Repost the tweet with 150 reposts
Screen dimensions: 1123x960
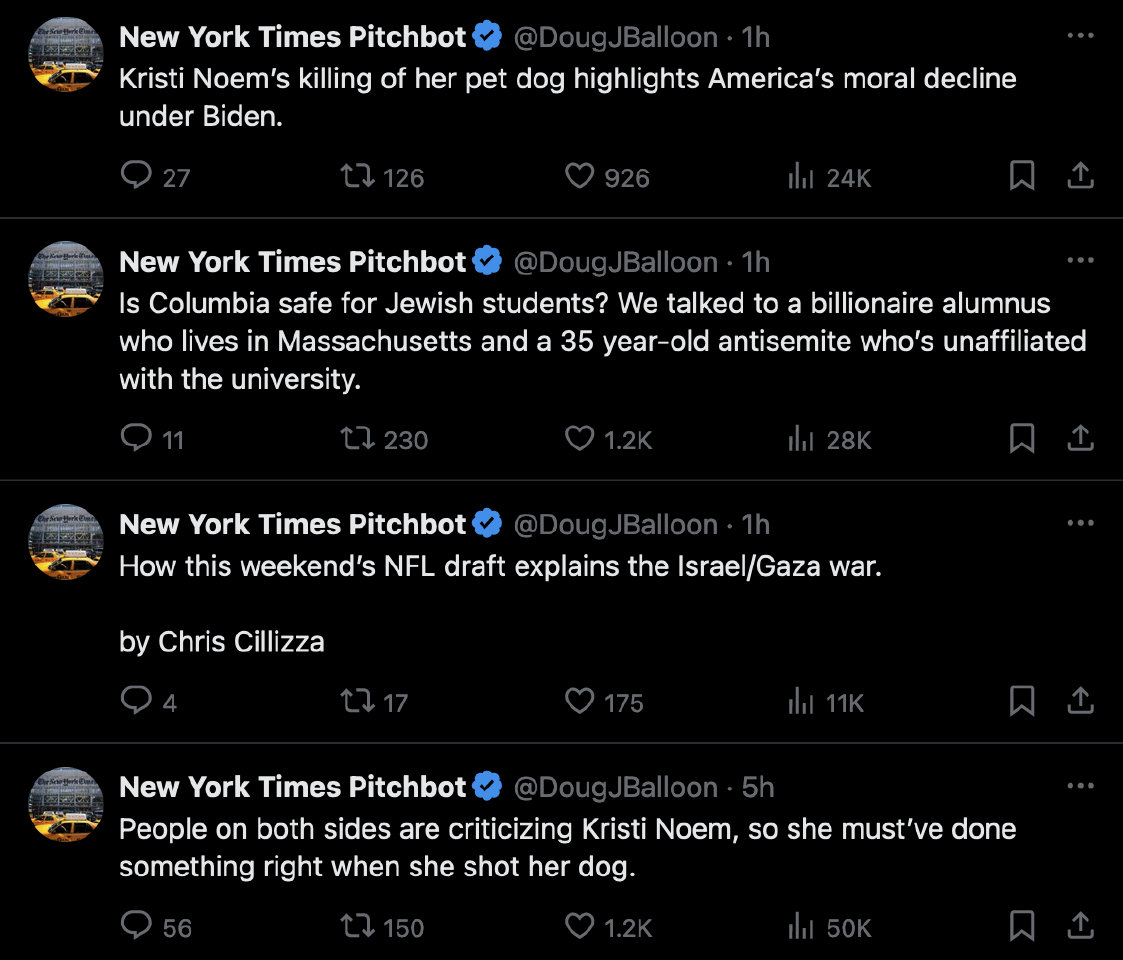point(357,927)
